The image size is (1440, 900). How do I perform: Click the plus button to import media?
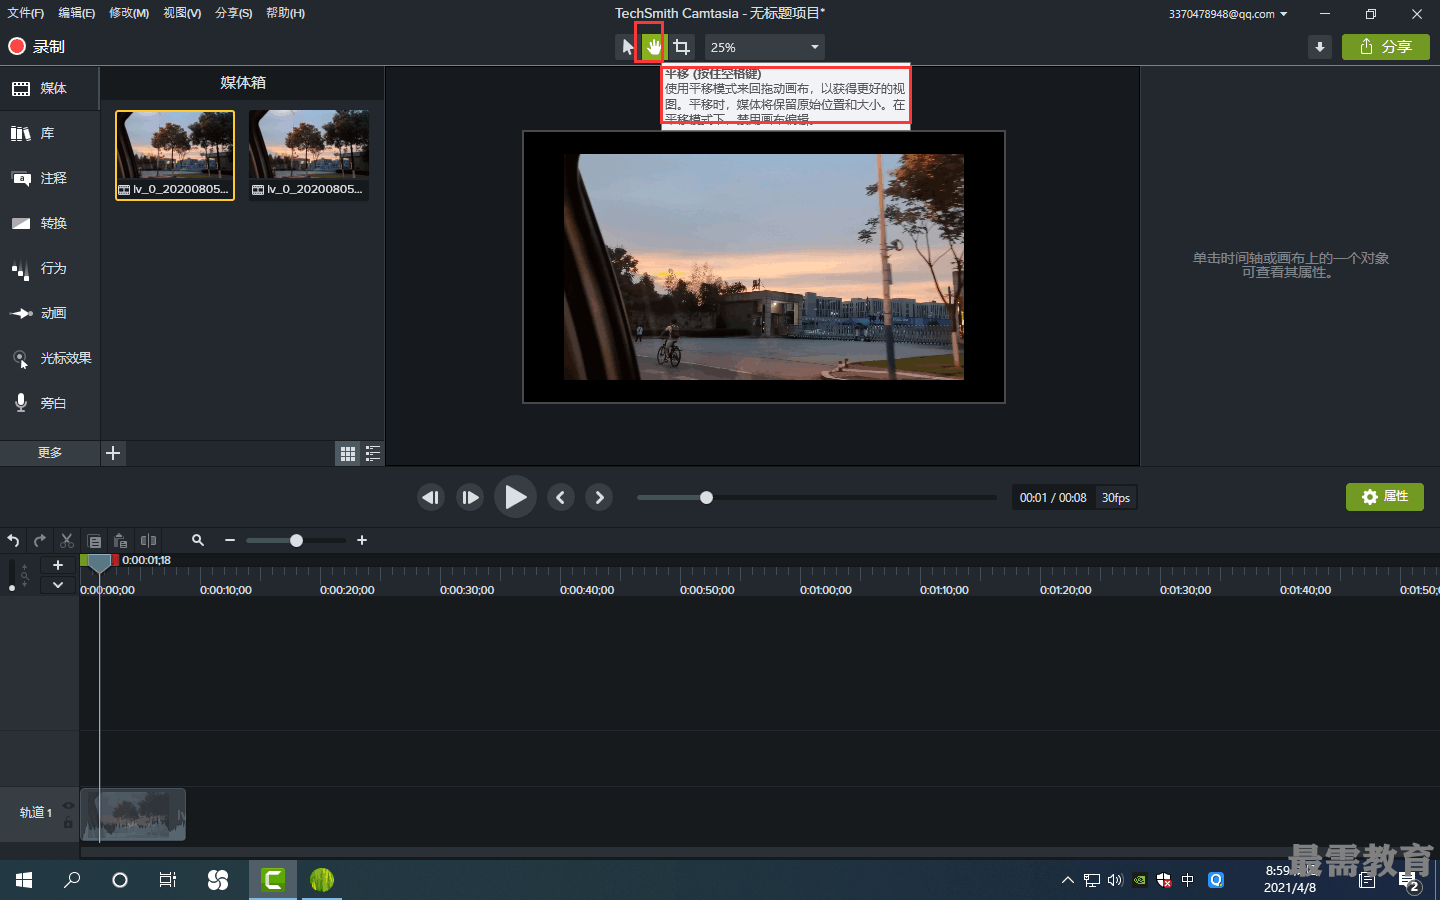pos(113,453)
